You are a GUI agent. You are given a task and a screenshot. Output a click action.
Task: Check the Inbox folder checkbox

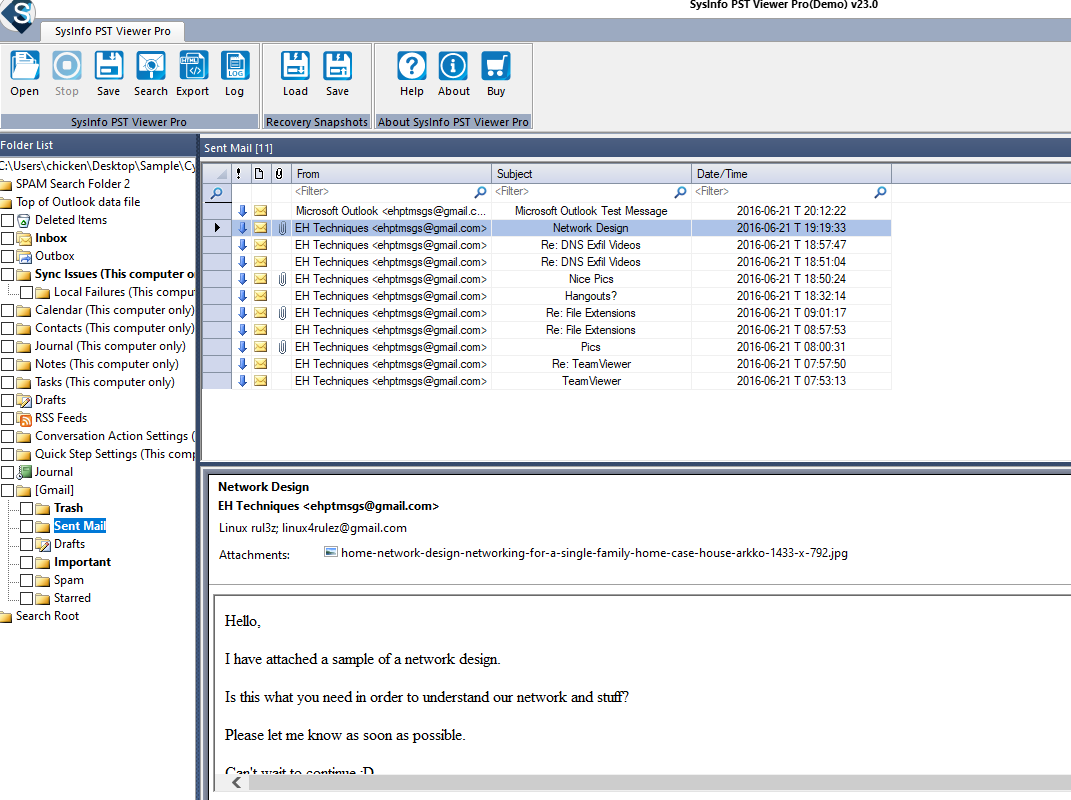tap(8, 238)
